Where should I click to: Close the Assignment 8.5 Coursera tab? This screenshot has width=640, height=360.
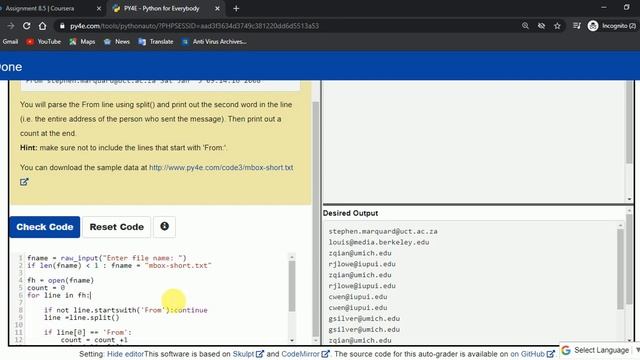click(99, 8)
